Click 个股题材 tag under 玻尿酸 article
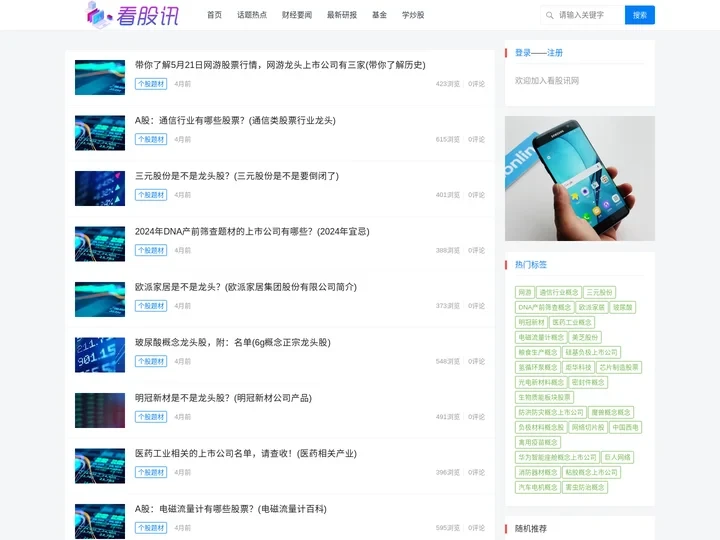This screenshot has width=720, height=540. [x=151, y=361]
